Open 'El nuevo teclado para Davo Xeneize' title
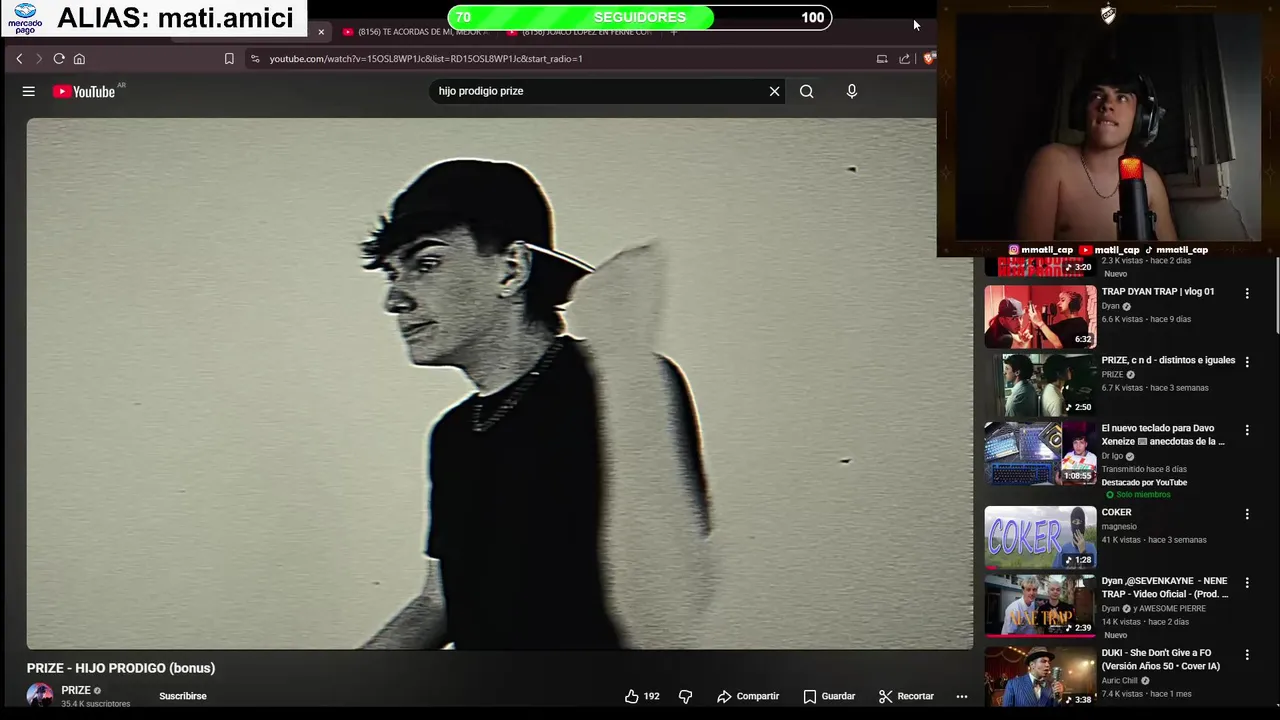 tap(1164, 435)
